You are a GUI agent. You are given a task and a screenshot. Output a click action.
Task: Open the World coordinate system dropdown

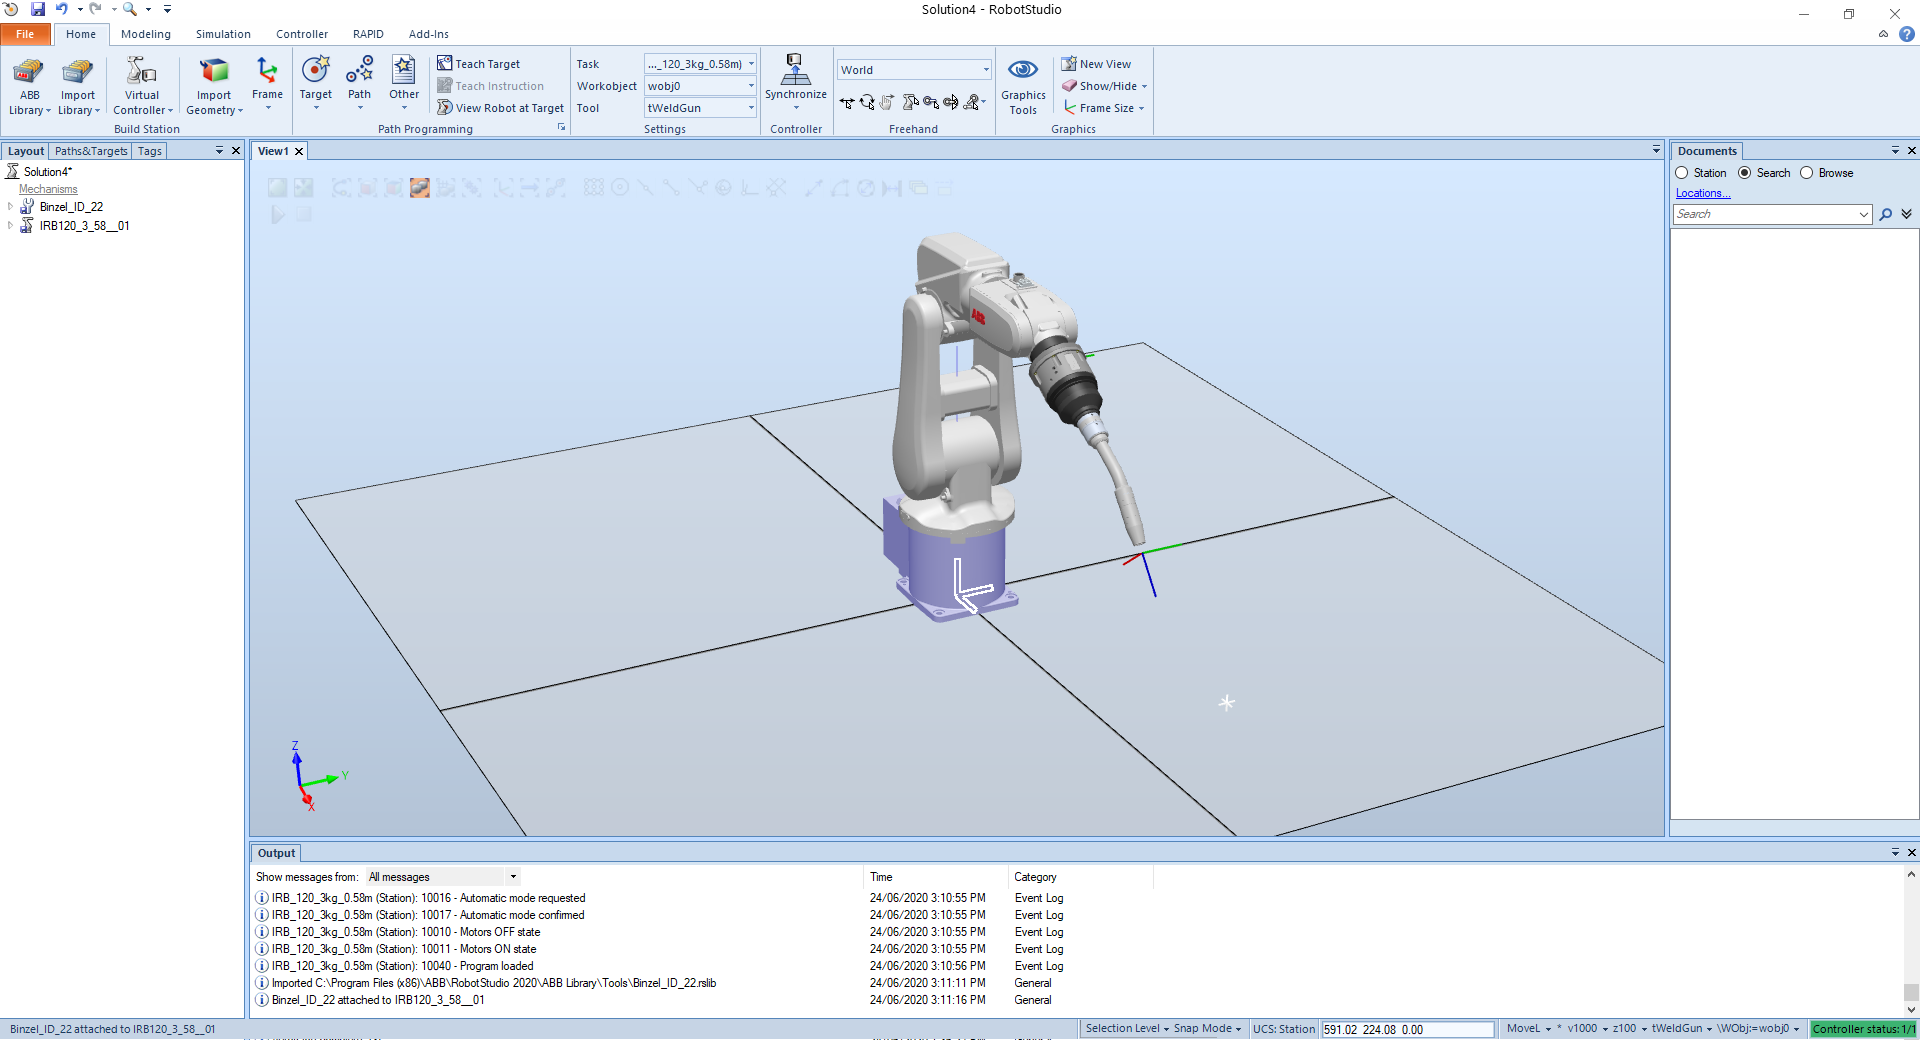(985, 70)
